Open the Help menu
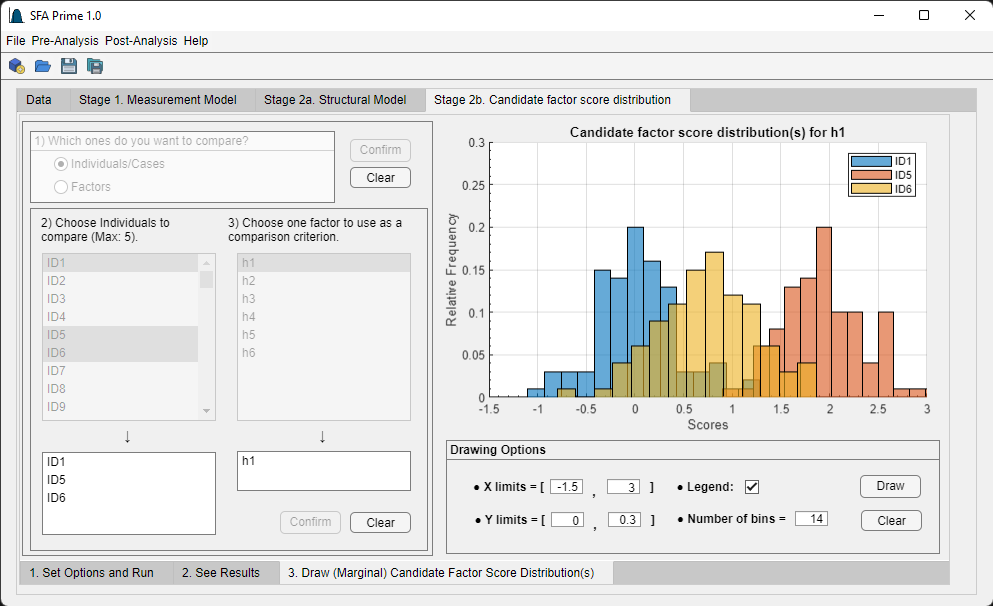The height and width of the screenshot is (606, 993). click(x=196, y=41)
